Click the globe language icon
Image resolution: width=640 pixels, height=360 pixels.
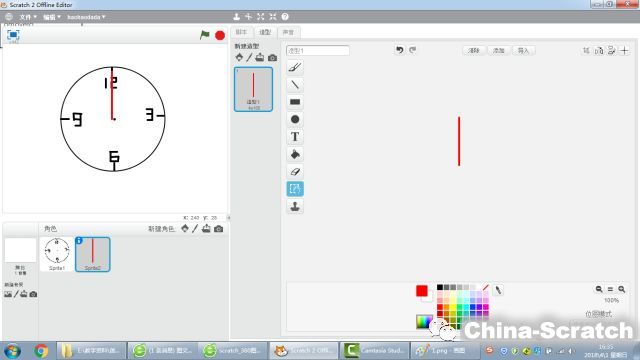click(9, 17)
